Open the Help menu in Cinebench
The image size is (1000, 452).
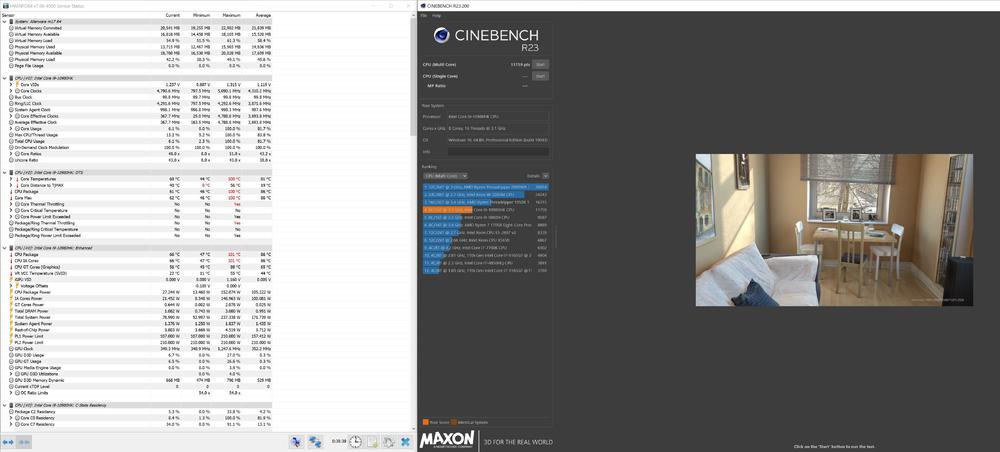click(436, 16)
